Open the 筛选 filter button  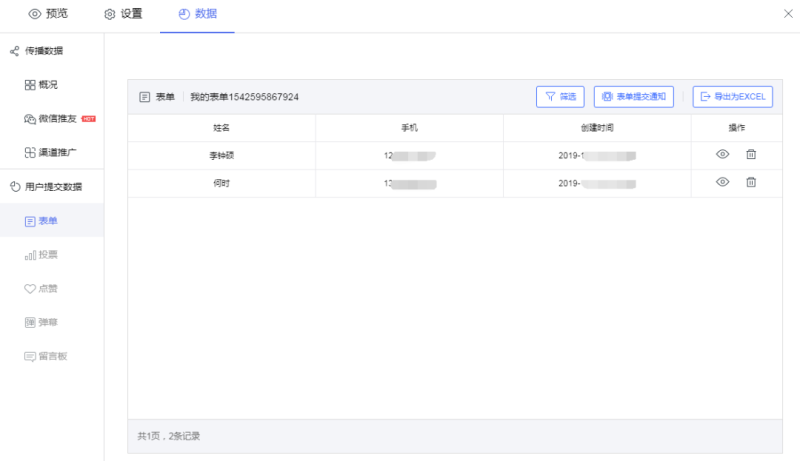[560, 97]
